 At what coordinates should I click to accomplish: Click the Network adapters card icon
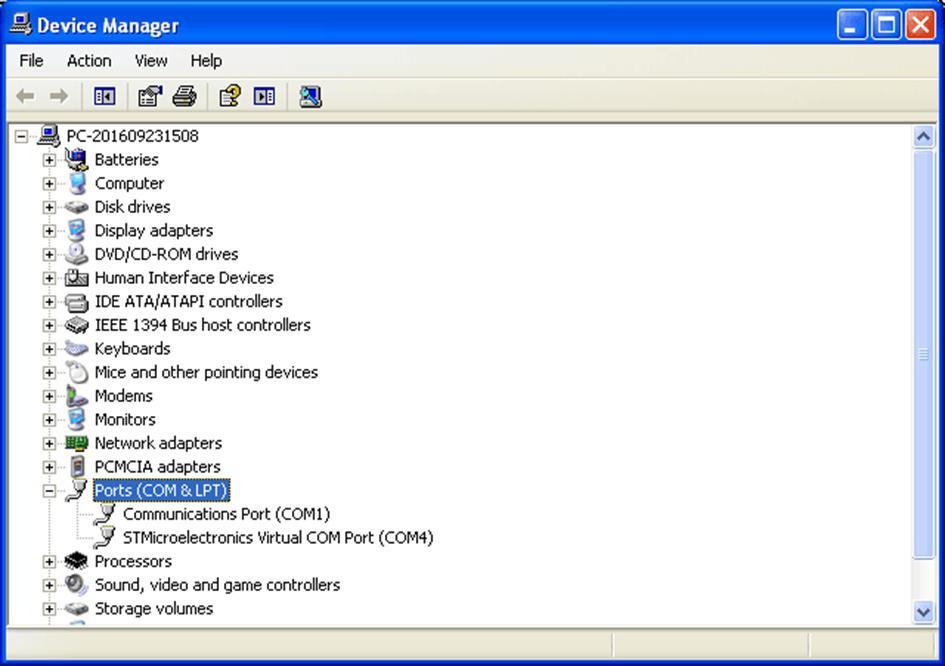point(77,443)
